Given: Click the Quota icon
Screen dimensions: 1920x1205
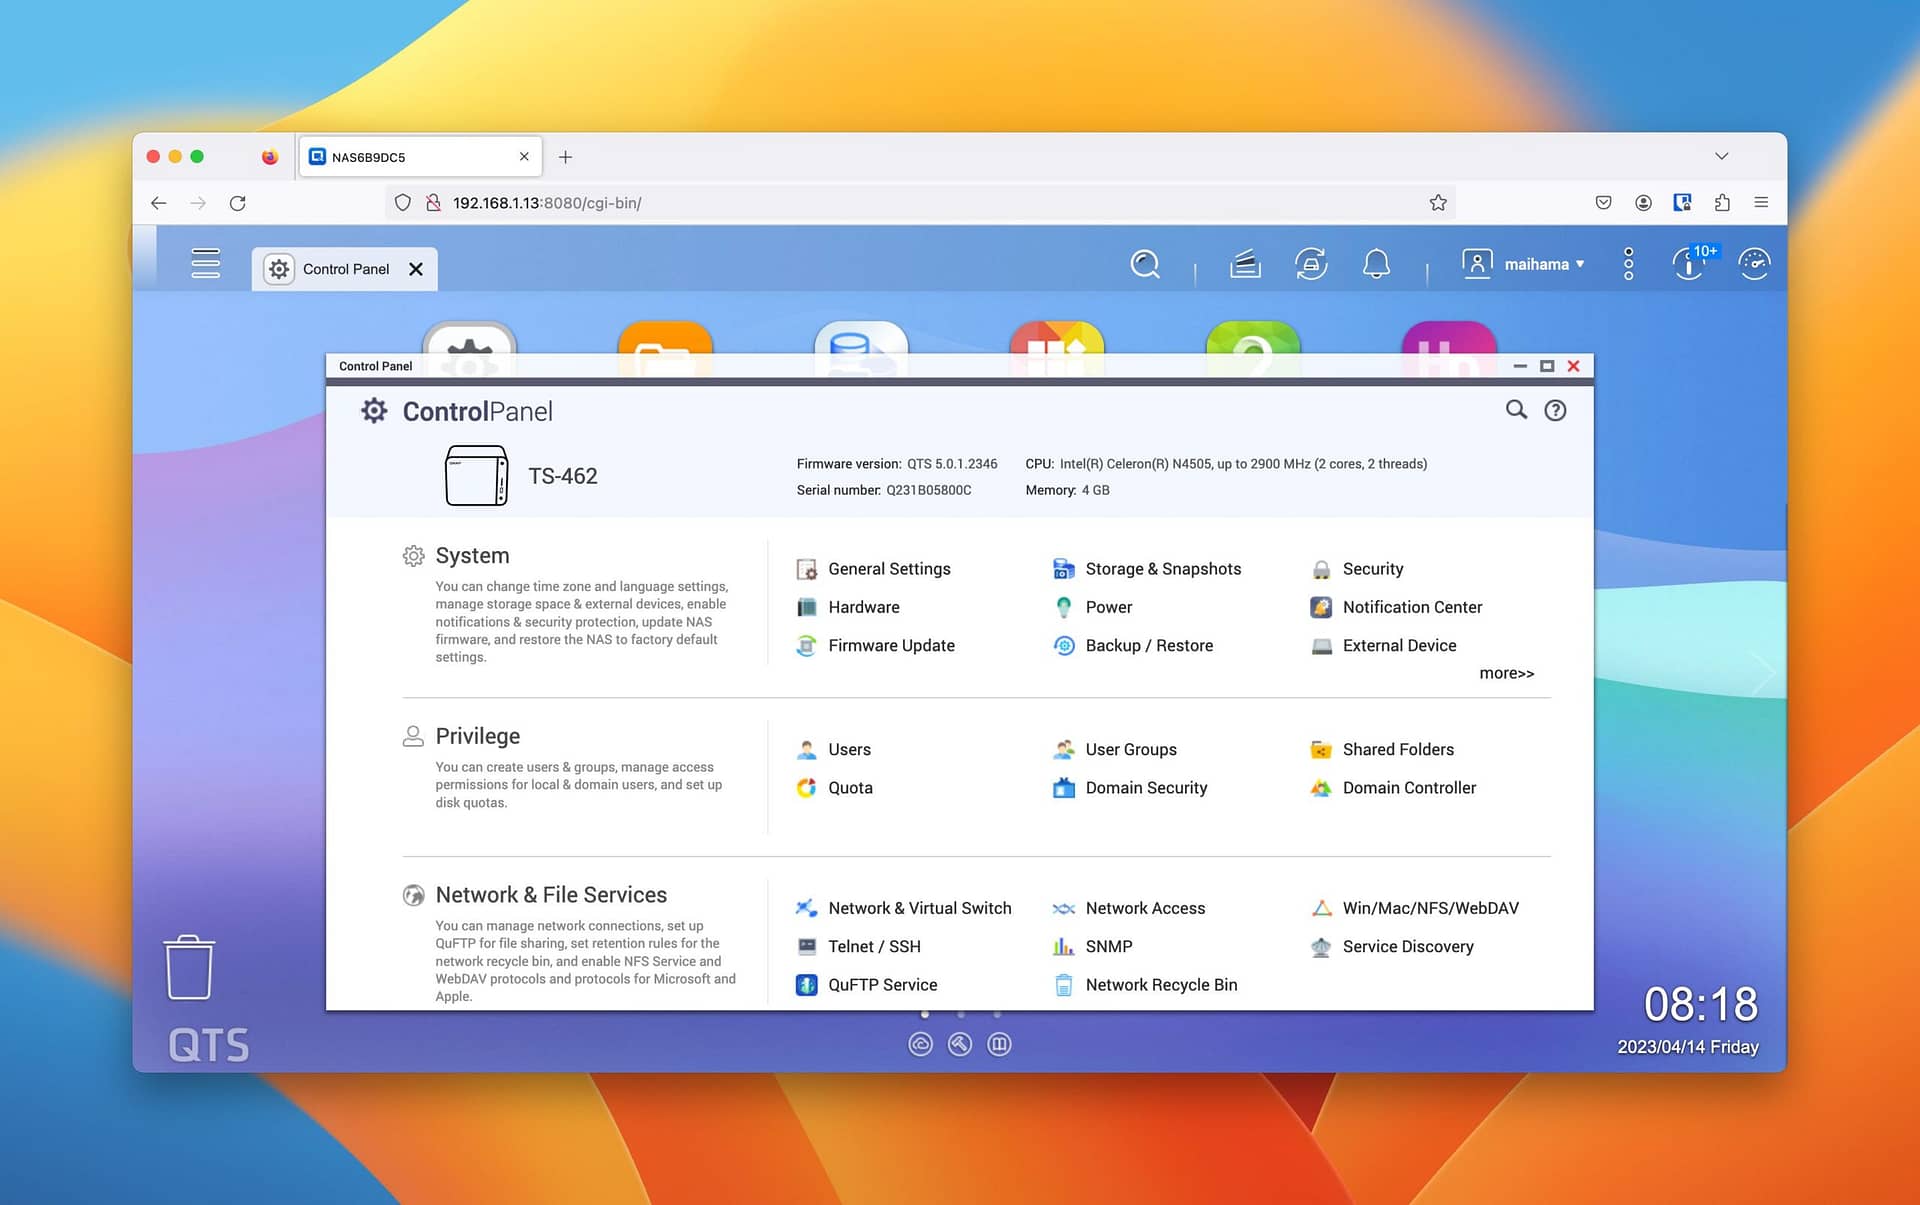Looking at the screenshot, I should [x=806, y=788].
